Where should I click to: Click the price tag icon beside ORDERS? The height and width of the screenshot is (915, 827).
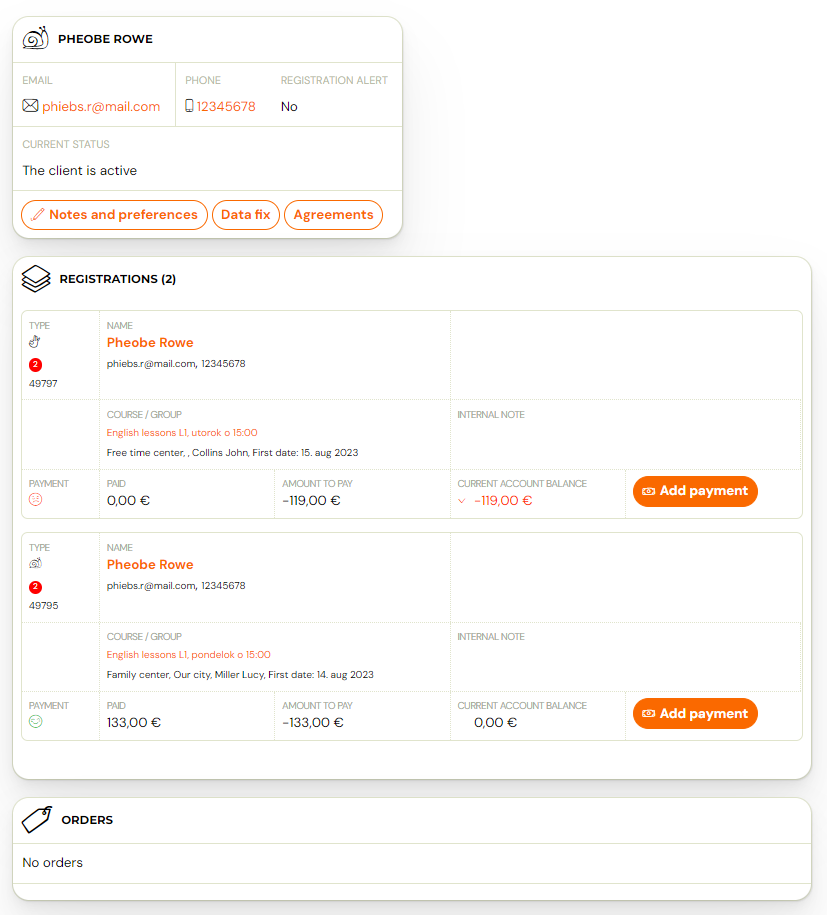(x=37, y=819)
